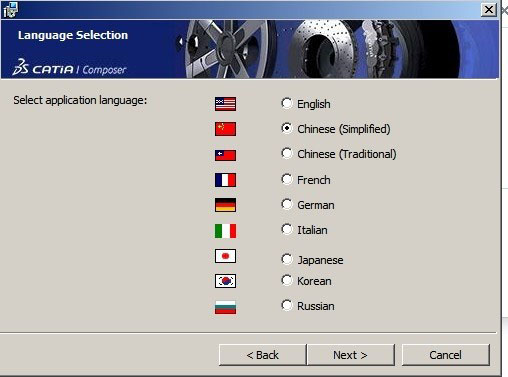Click the installer icon in title bar
The height and width of the screenshot is (377, 508).
[10, 10]
